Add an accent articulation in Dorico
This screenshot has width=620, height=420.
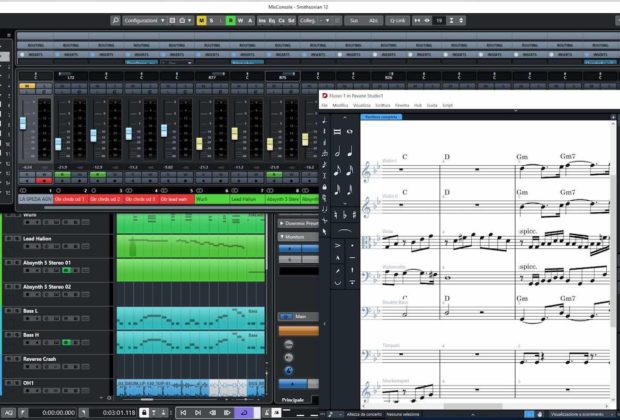point(338,245)
